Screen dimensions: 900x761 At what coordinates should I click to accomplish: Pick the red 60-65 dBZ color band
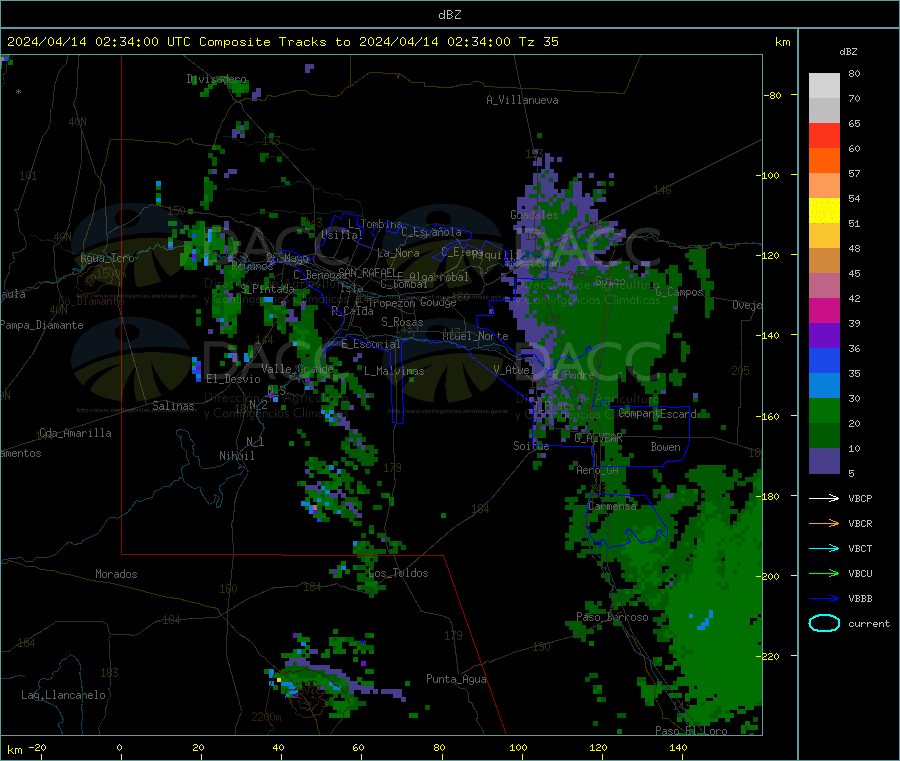[824, 135]
